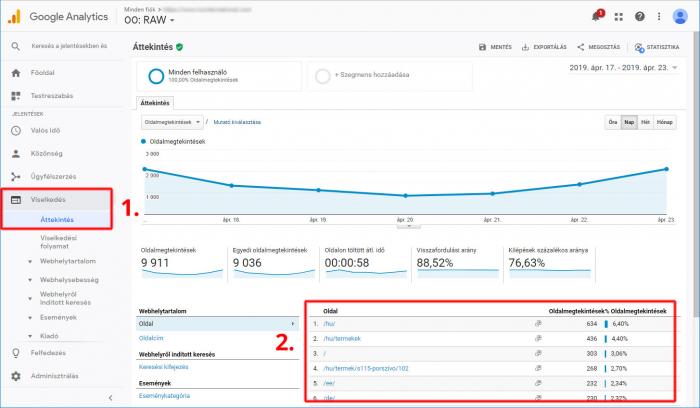This screenshot has width=700, height=408.
Task: Click the help question mark icon
Action: point(640,16)
